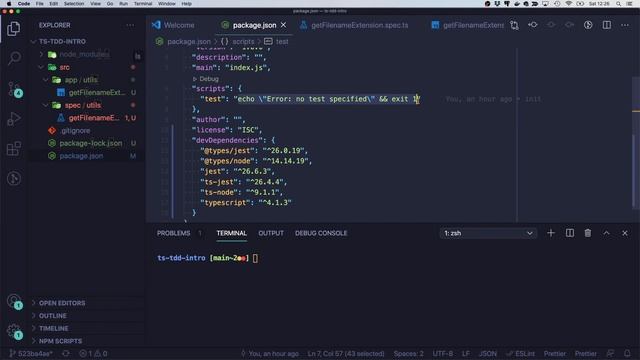Viewport: 640px width, 360px height.
Task: Click package.json in the breadcrumb
Action: 189,41
